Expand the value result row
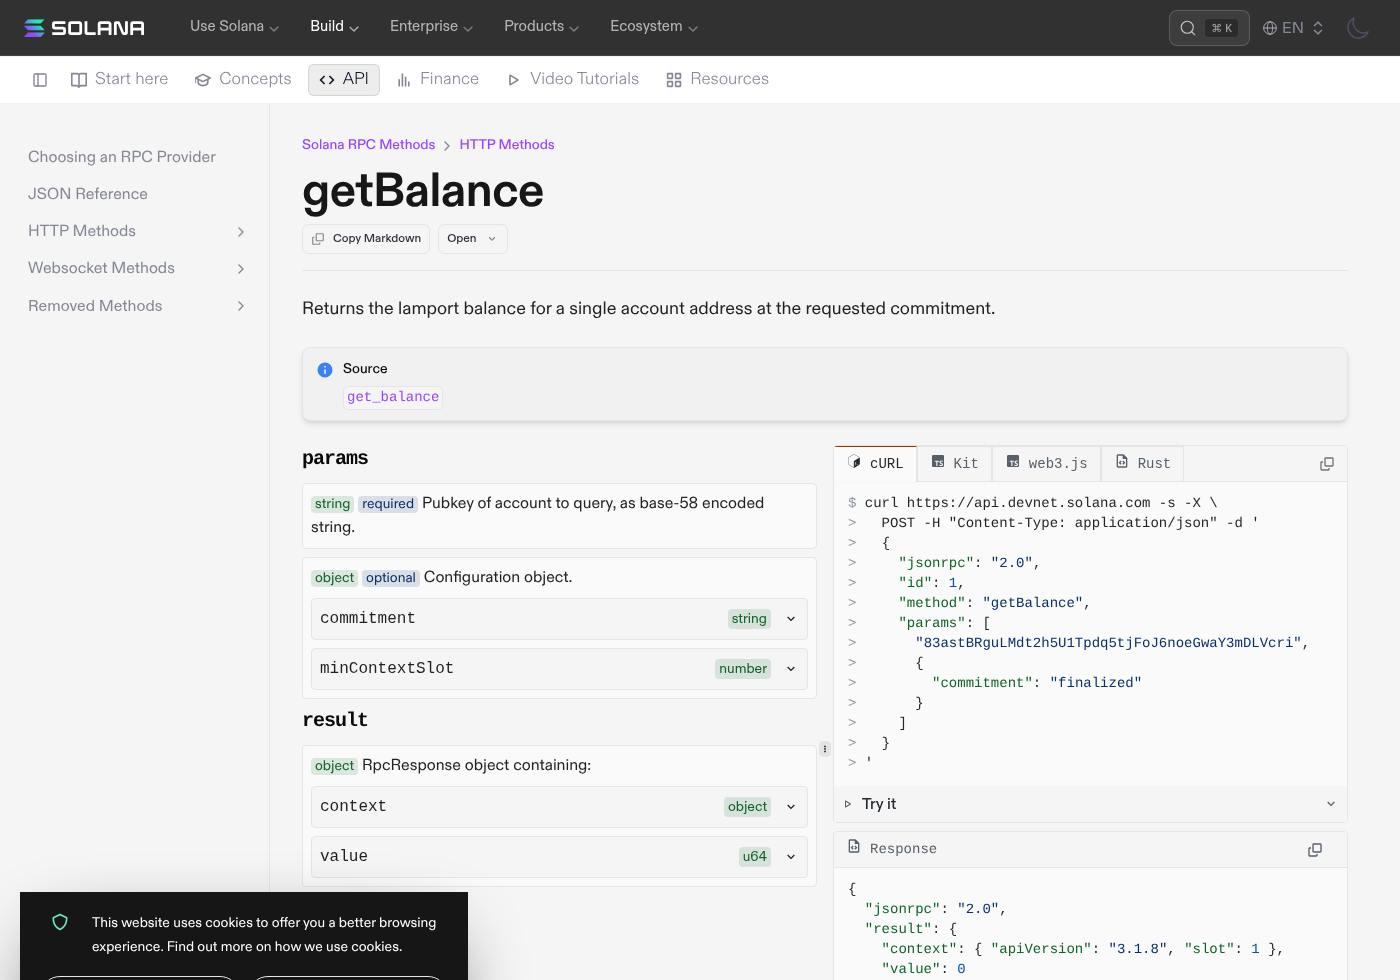 click(559, 857)
